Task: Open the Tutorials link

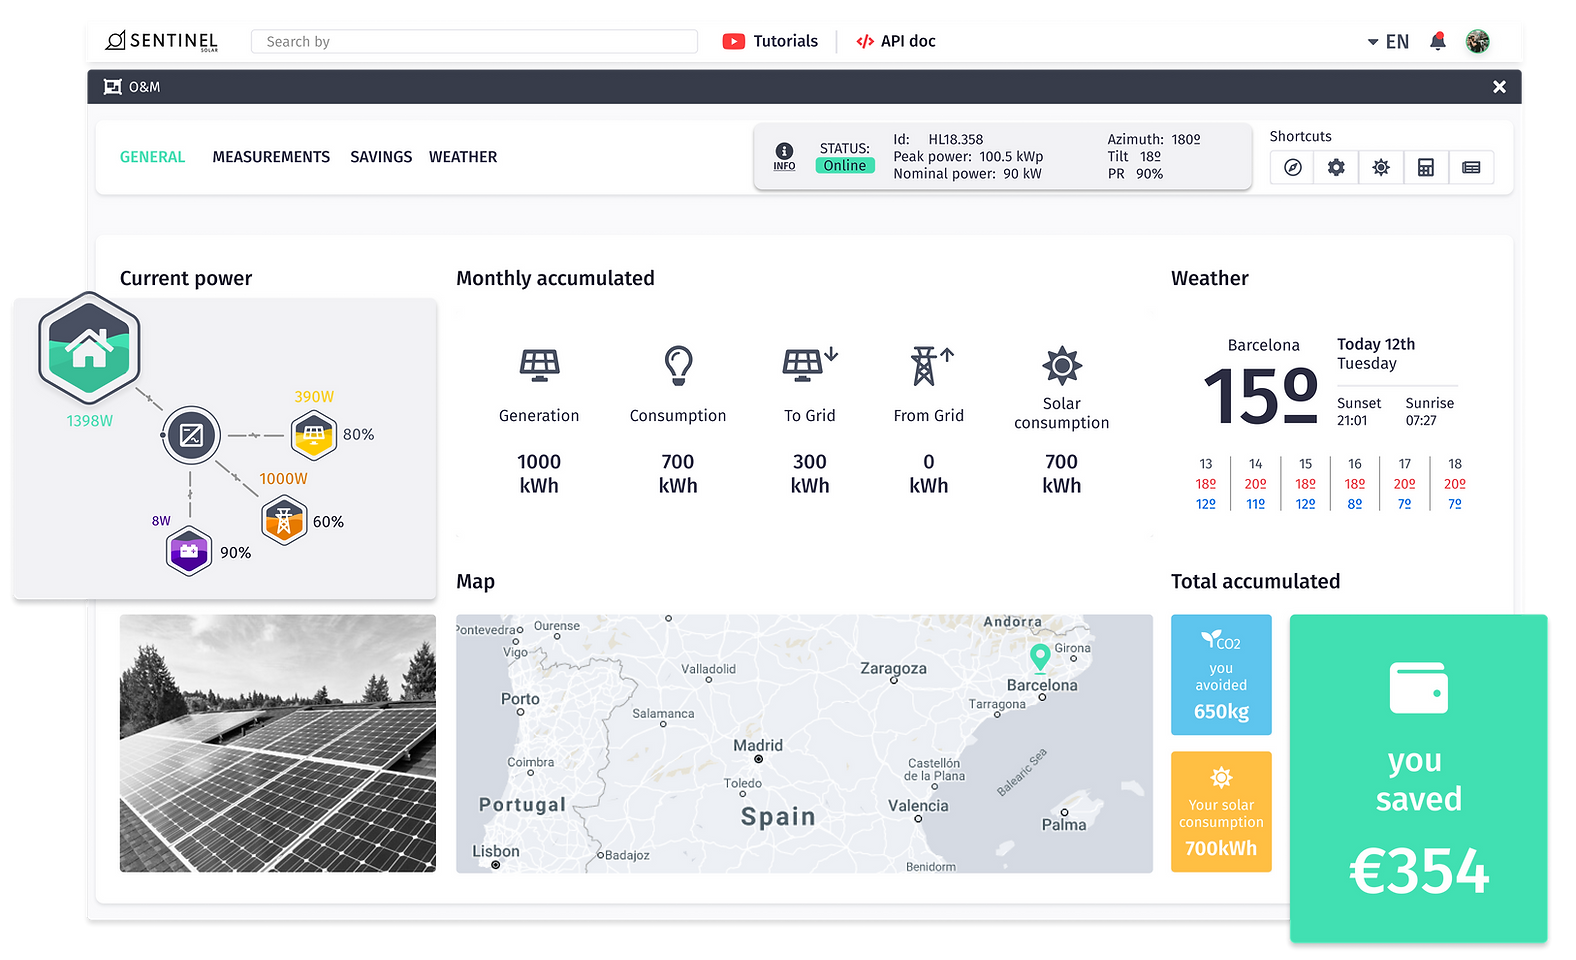Action: pyautogui.click(x=785, y=41)
